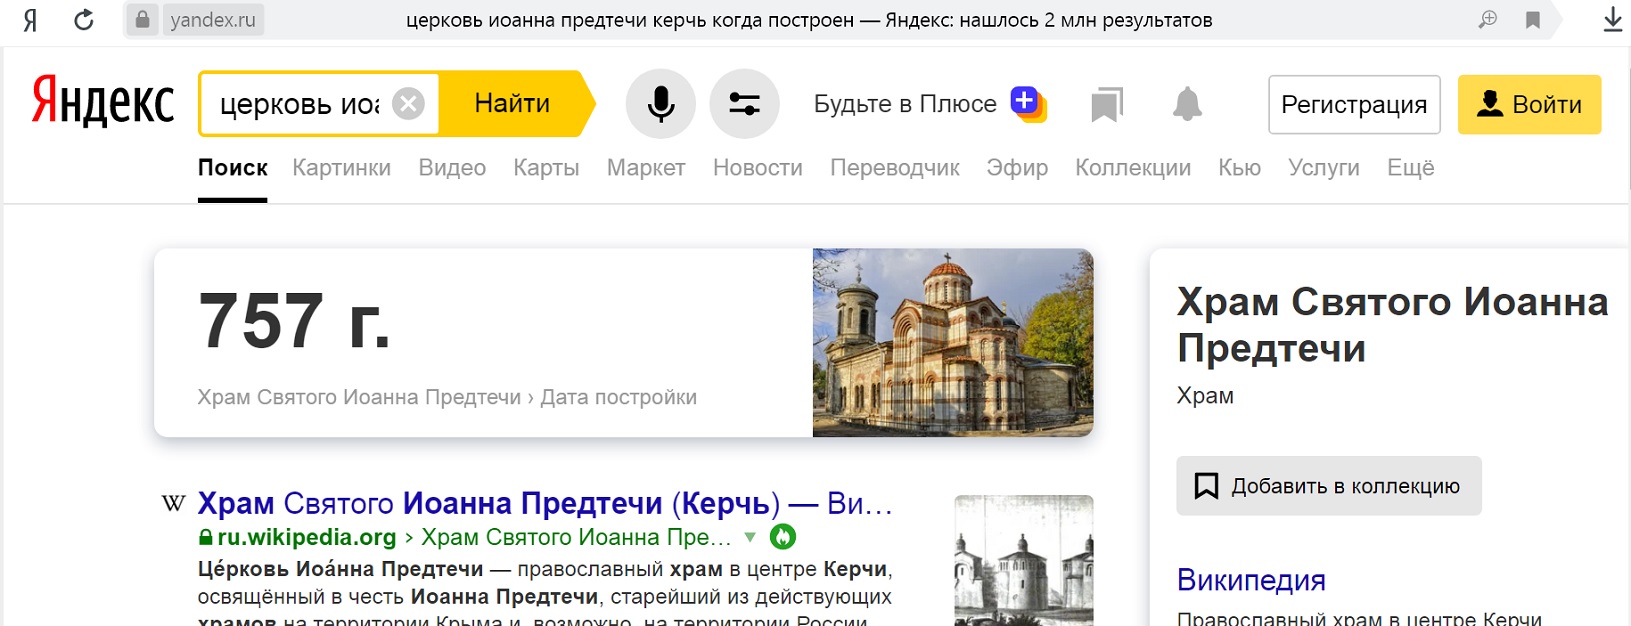Reload the page with the refresh icon
1631x626 pixels.
coord(84,20)
